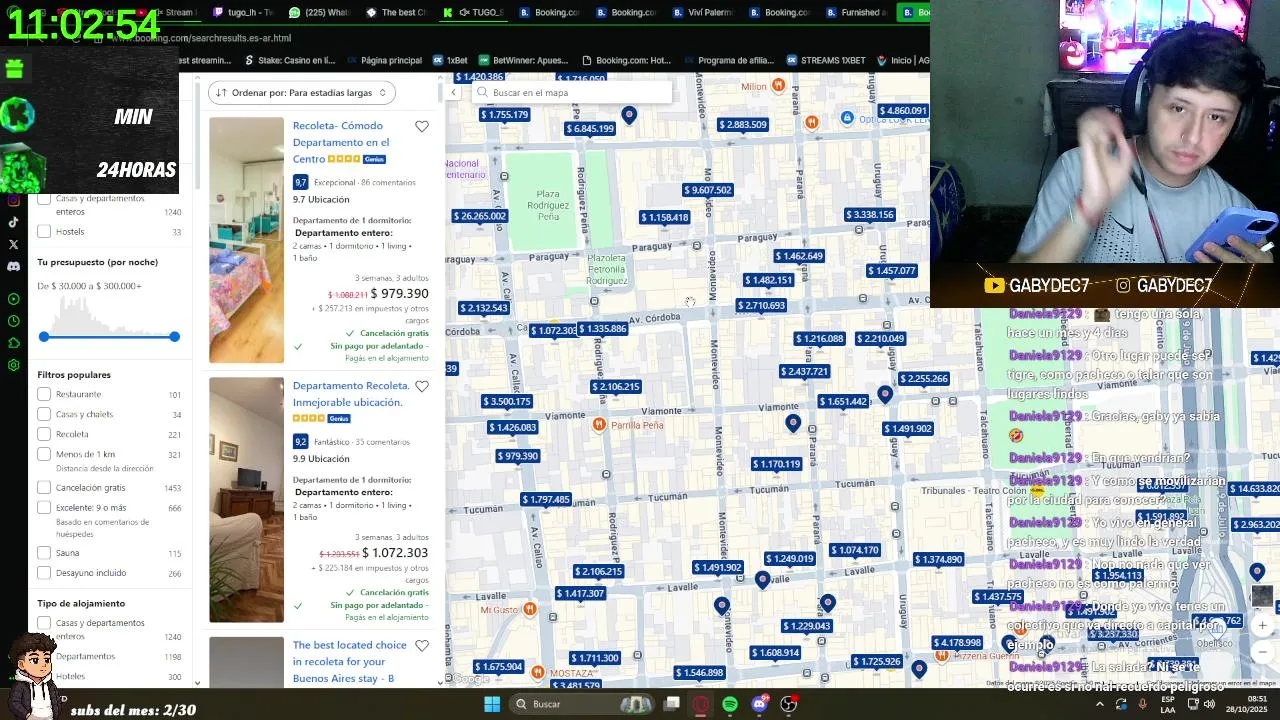Open the STREAMS 1XBET bookmark
This screenshot has height=720, width=1280.
[826, 60]
